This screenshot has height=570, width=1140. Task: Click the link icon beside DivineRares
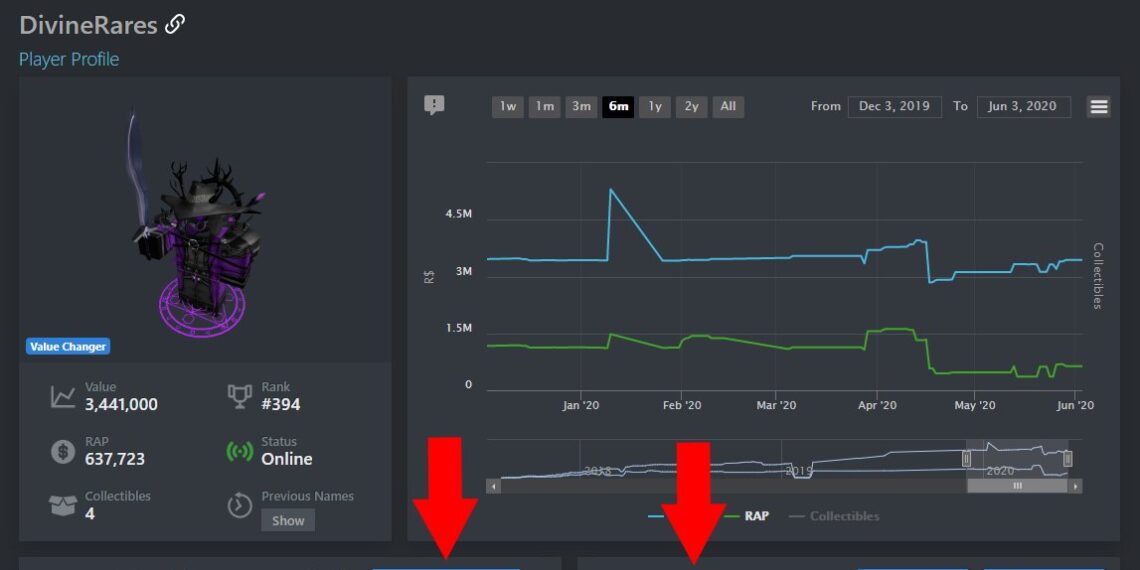[175, 24]
